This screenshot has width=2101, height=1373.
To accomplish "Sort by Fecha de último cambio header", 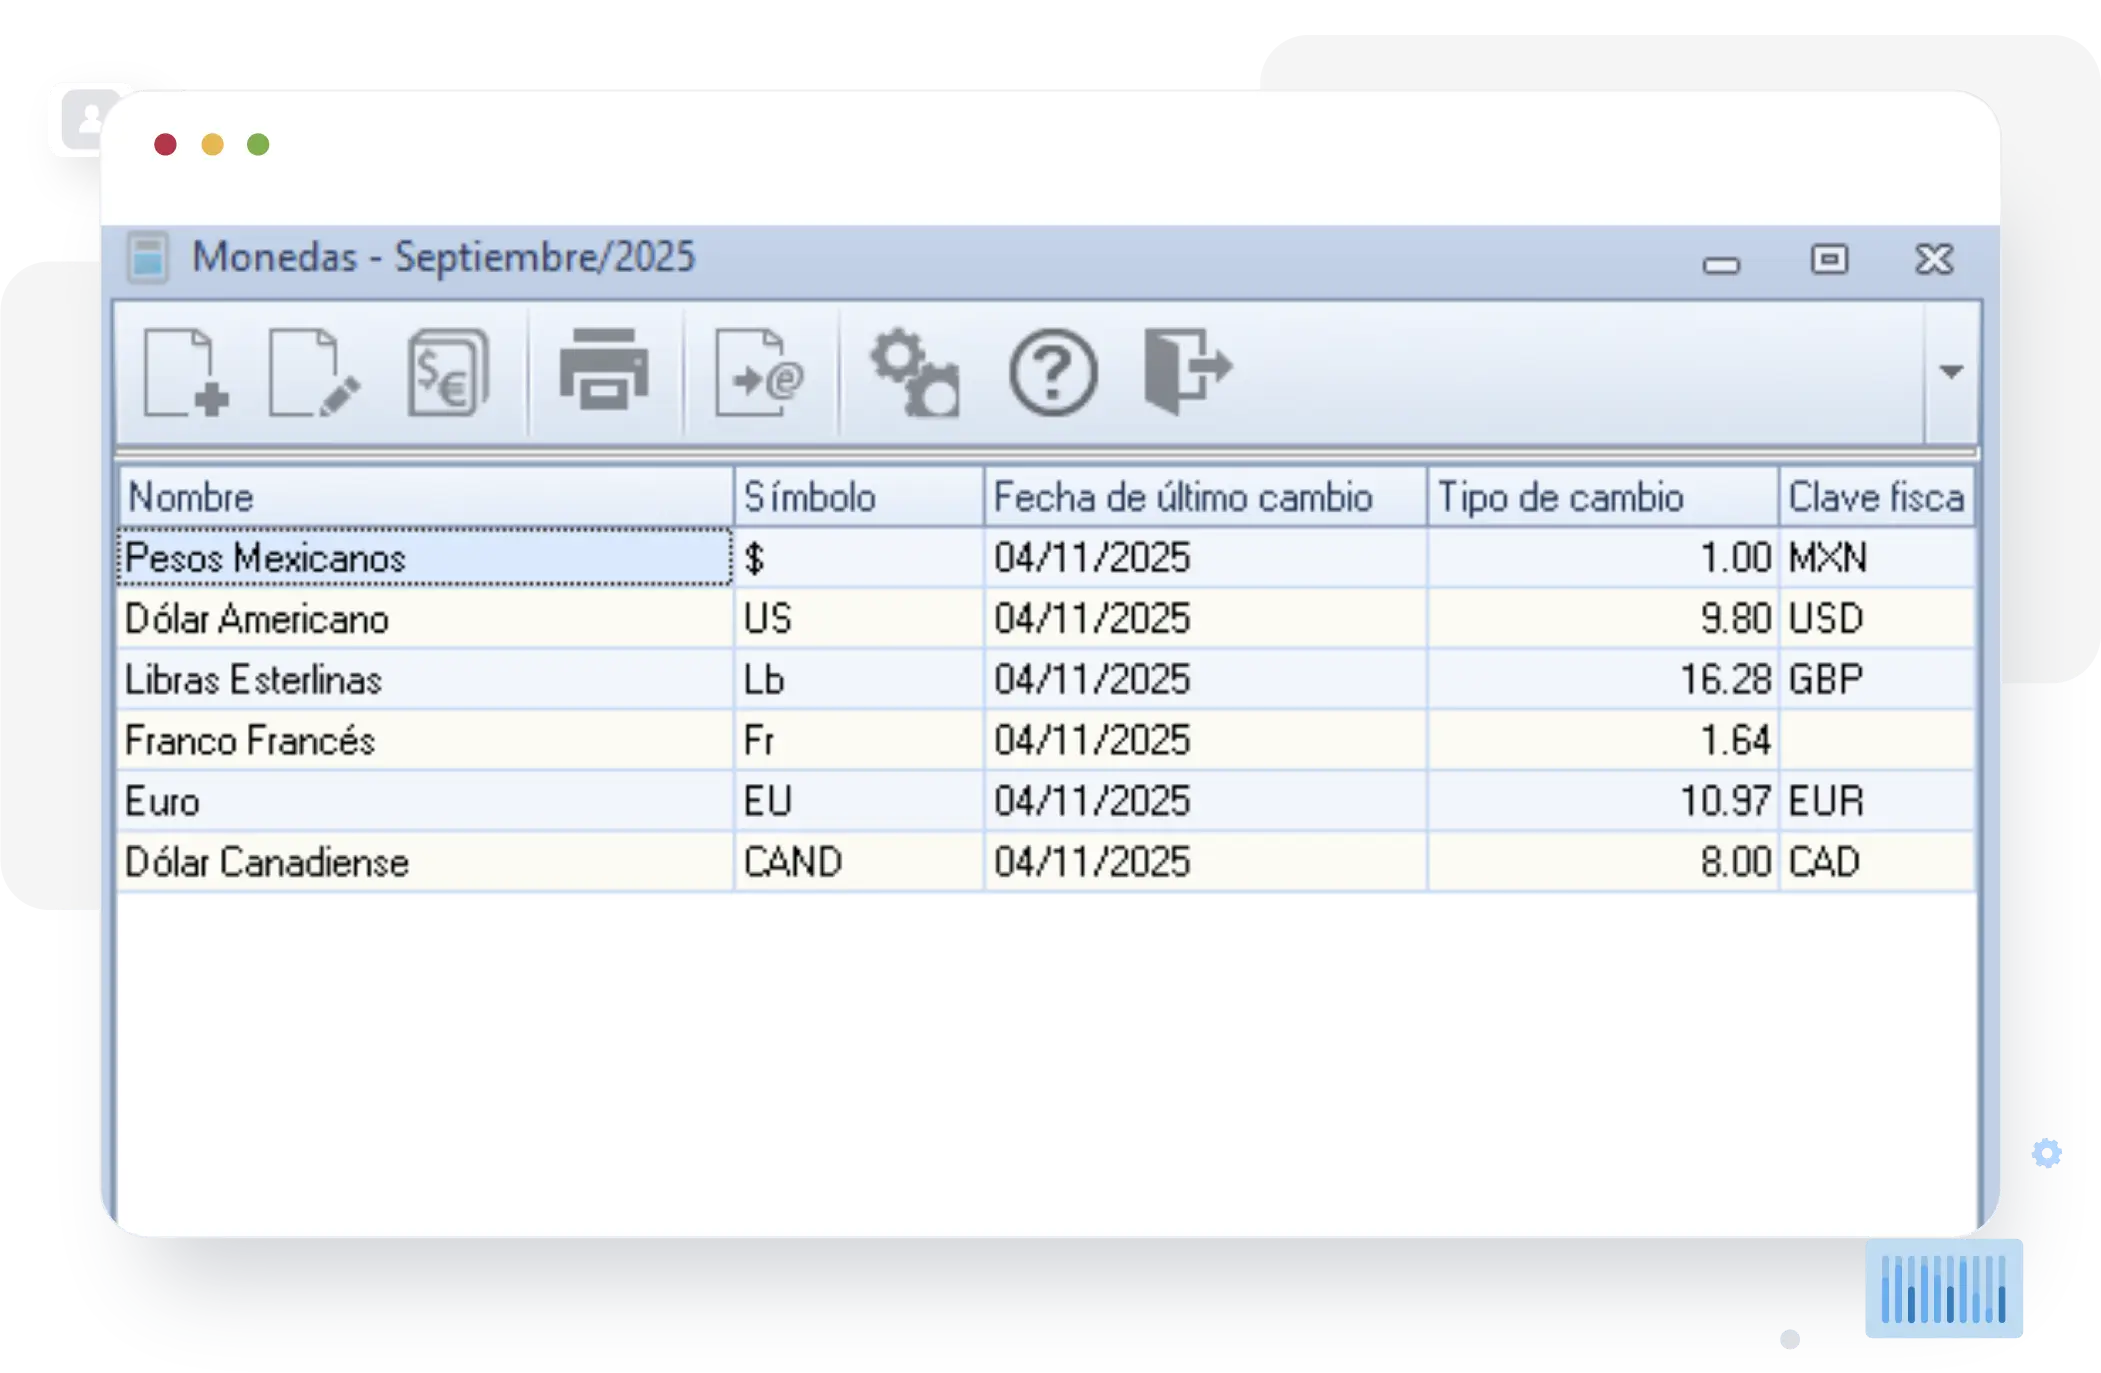I will point(1205,497).
